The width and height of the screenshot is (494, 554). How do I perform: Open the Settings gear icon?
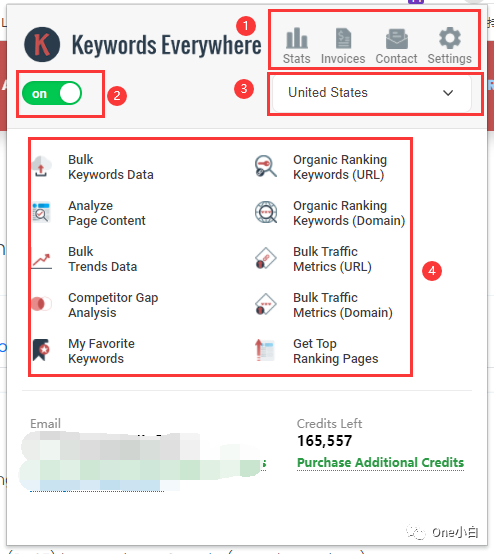pyautogui.click(x=450, y=38)
